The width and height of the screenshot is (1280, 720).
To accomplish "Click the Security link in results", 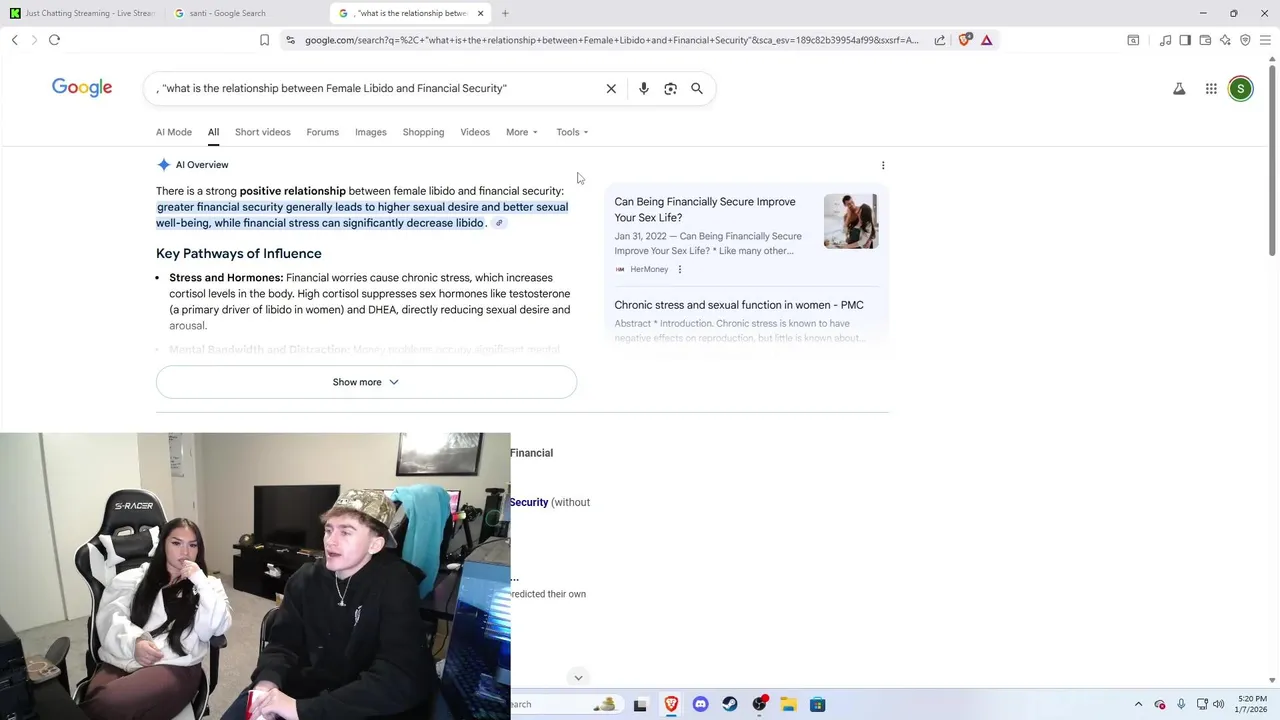I will click(529, 502).
